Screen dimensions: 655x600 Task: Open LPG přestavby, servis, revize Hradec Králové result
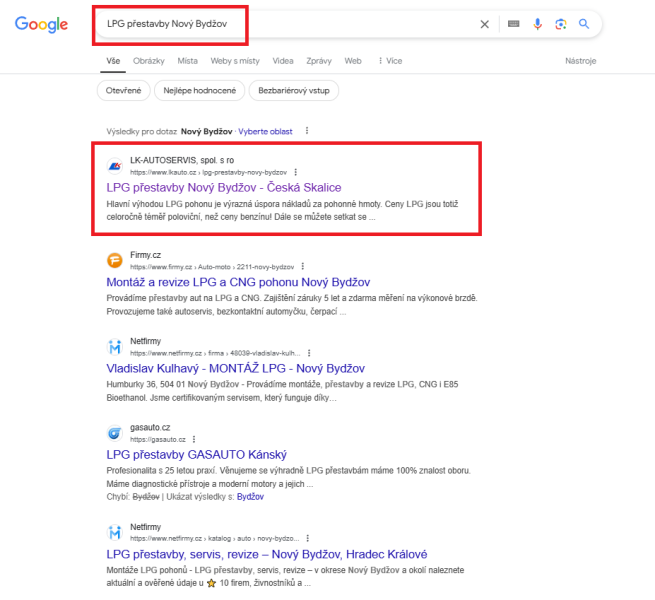267,554
